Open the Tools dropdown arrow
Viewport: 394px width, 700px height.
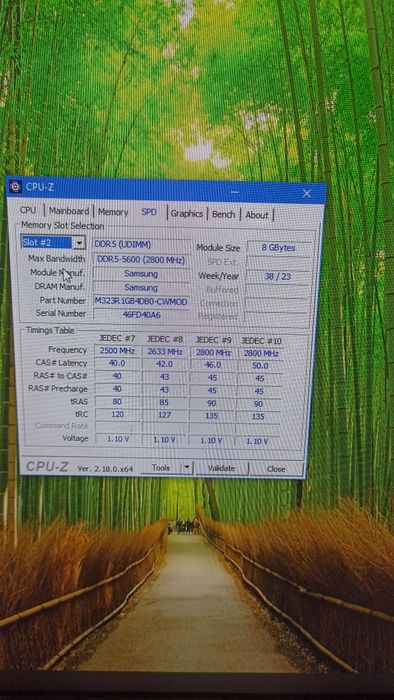(x=187, y=468)
